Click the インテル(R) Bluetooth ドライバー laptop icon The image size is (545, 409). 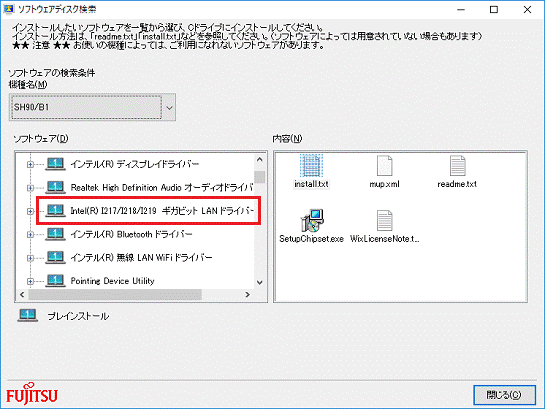pyautogui.click(x=56, y=234)
